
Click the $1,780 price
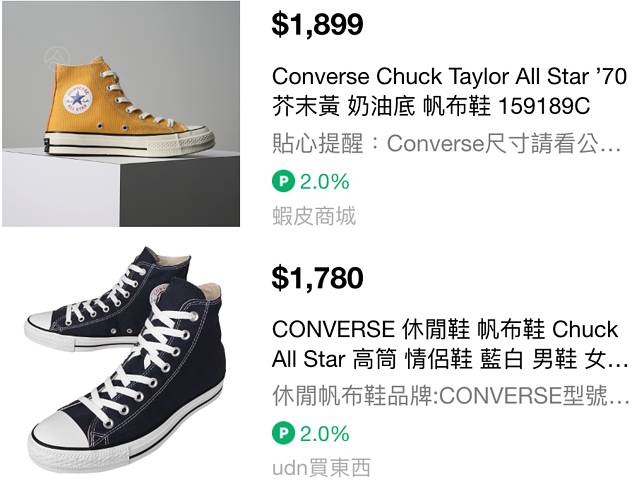[x=317, y=278]
